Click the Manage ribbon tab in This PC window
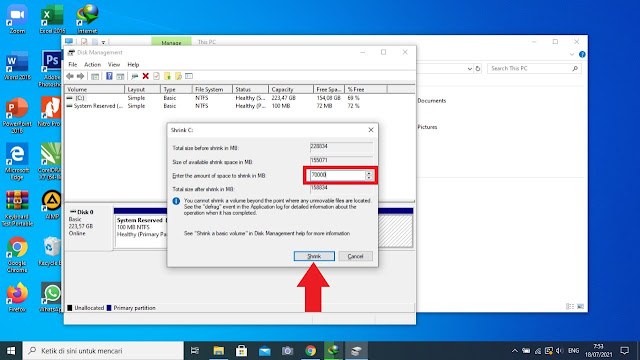640x360 pixels. tap(171, 42)
